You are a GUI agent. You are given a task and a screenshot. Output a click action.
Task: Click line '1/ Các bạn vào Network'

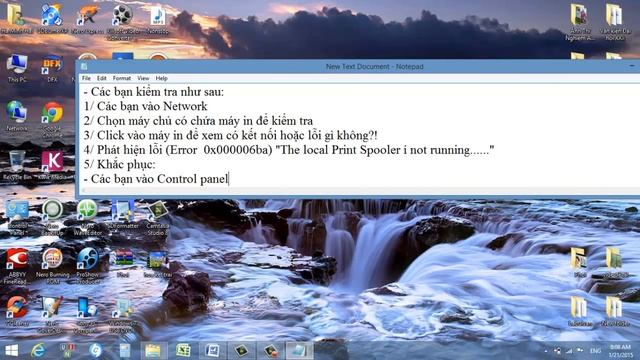145,106
